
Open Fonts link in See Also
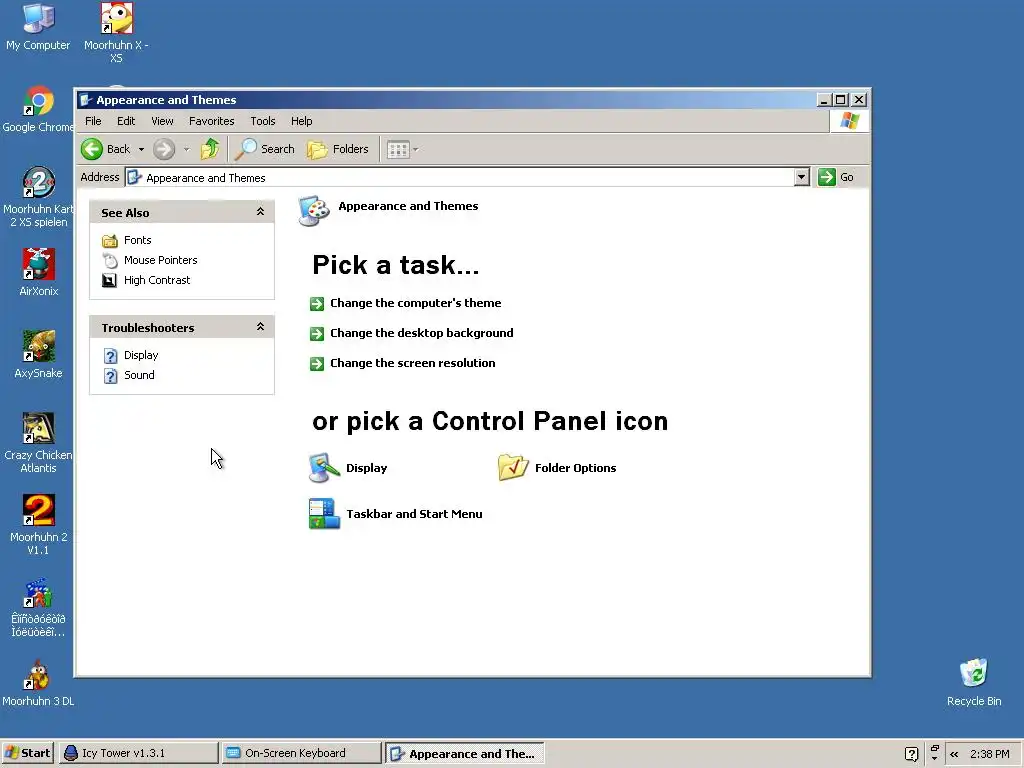[138, 240]
